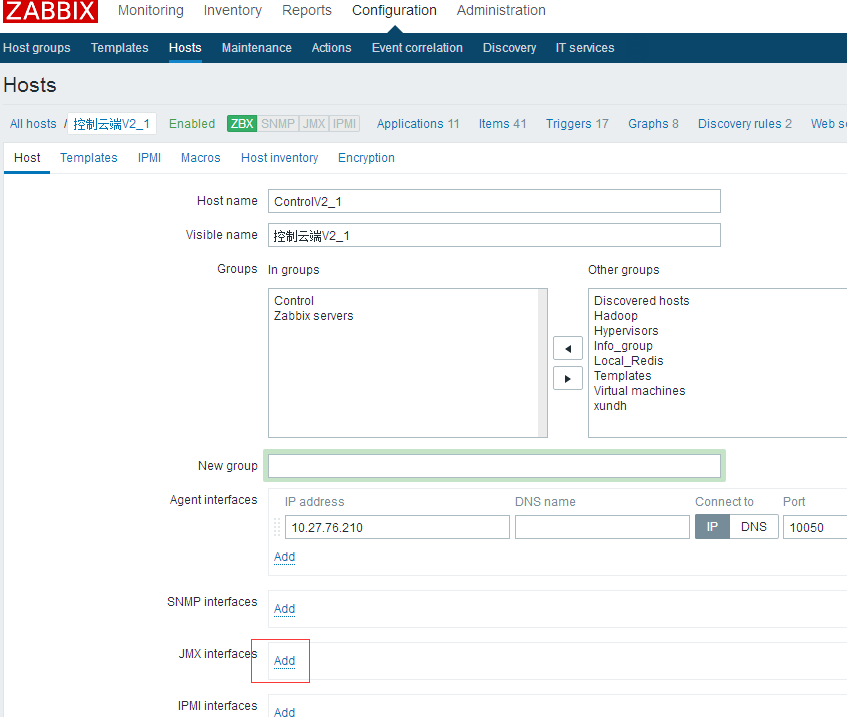Go to Hosts submenu
This screenshot has height=717, width=847.
click(185, 48)
